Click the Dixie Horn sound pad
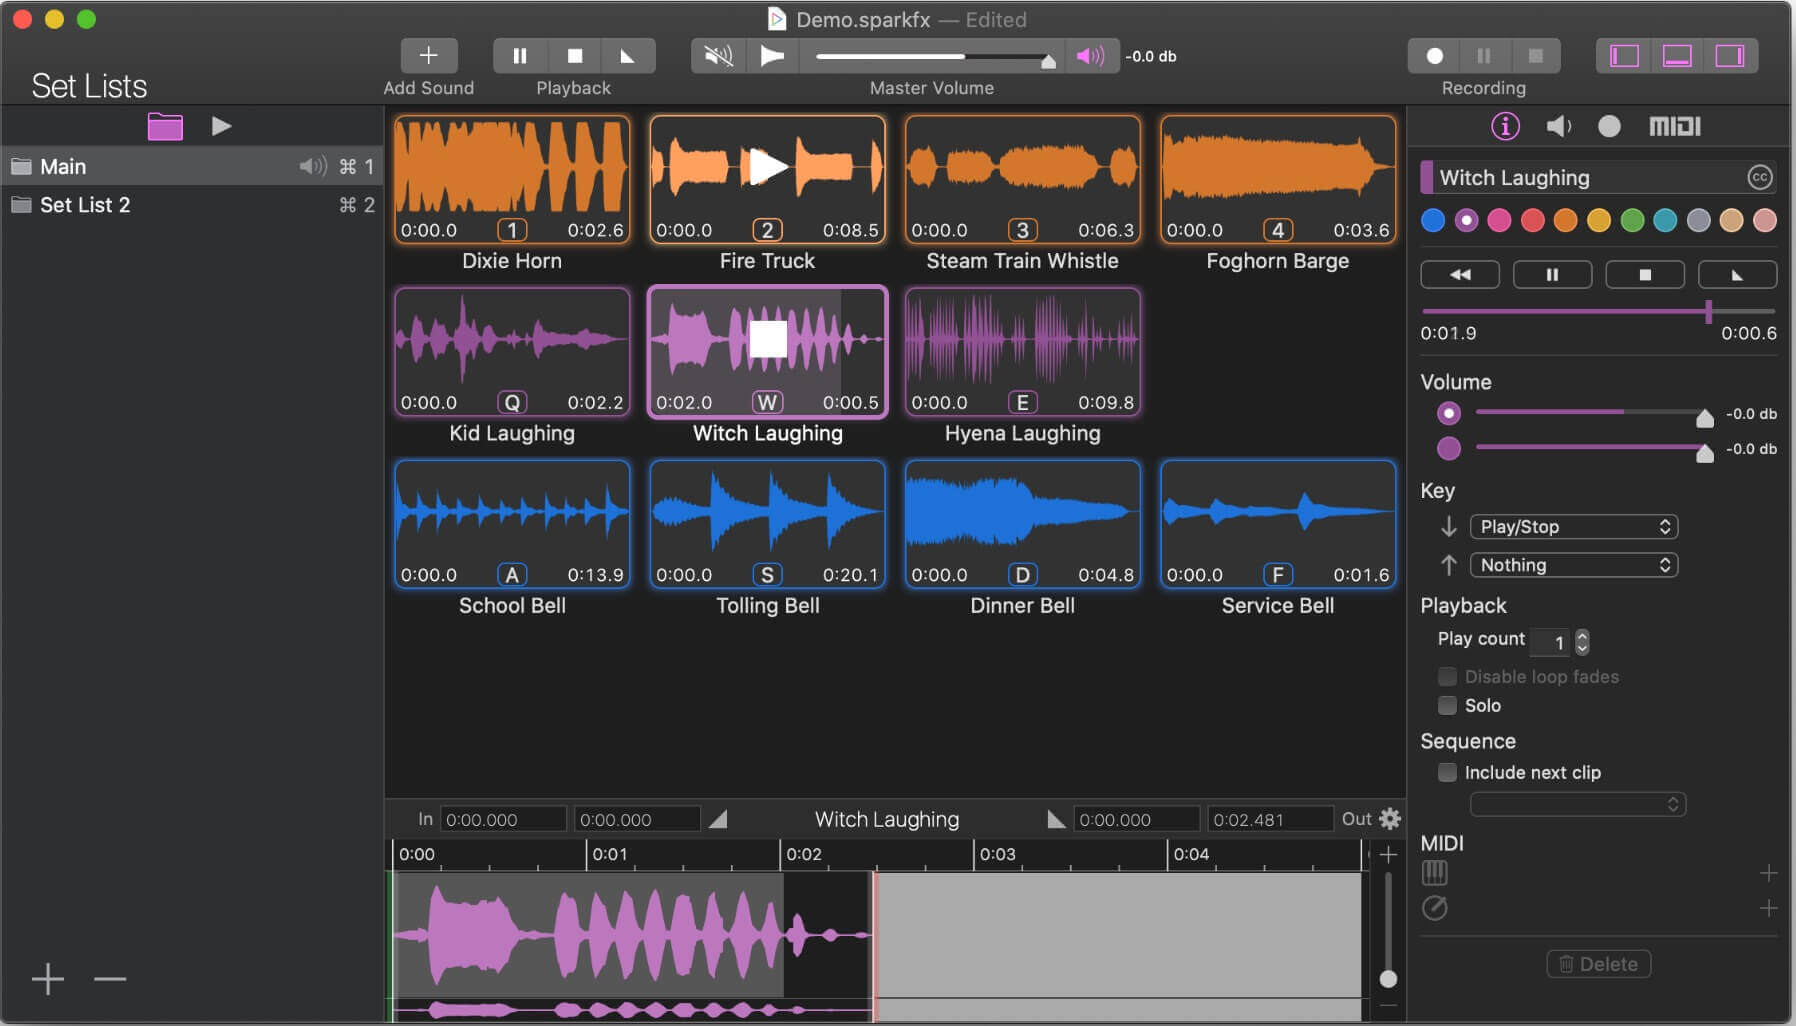Image resolution: width=1796 pixels, height=1026 pixels. 512,180
